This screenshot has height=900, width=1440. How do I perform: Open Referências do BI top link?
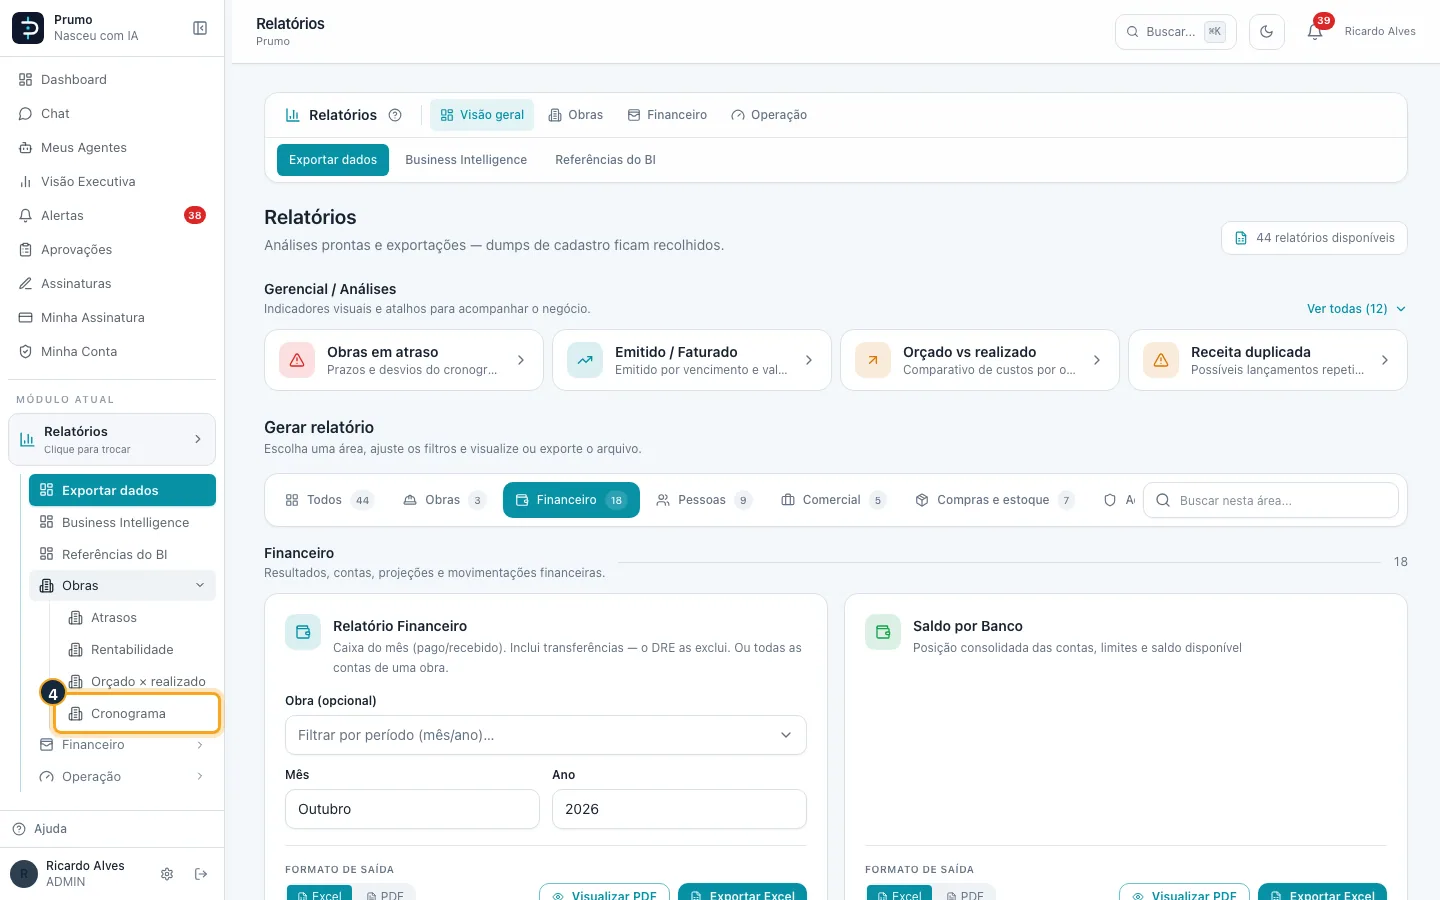605,160
